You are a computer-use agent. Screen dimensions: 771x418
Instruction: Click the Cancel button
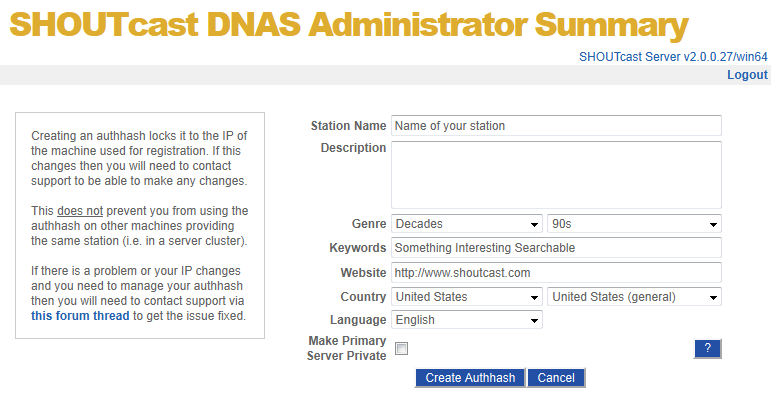coord(556,377)
